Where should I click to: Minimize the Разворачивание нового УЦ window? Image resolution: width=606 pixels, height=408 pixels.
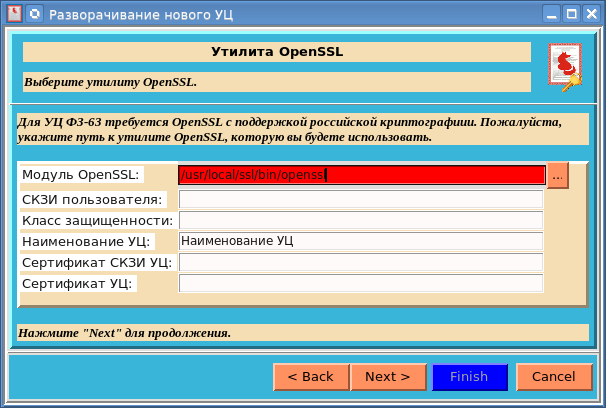point(552,14)
